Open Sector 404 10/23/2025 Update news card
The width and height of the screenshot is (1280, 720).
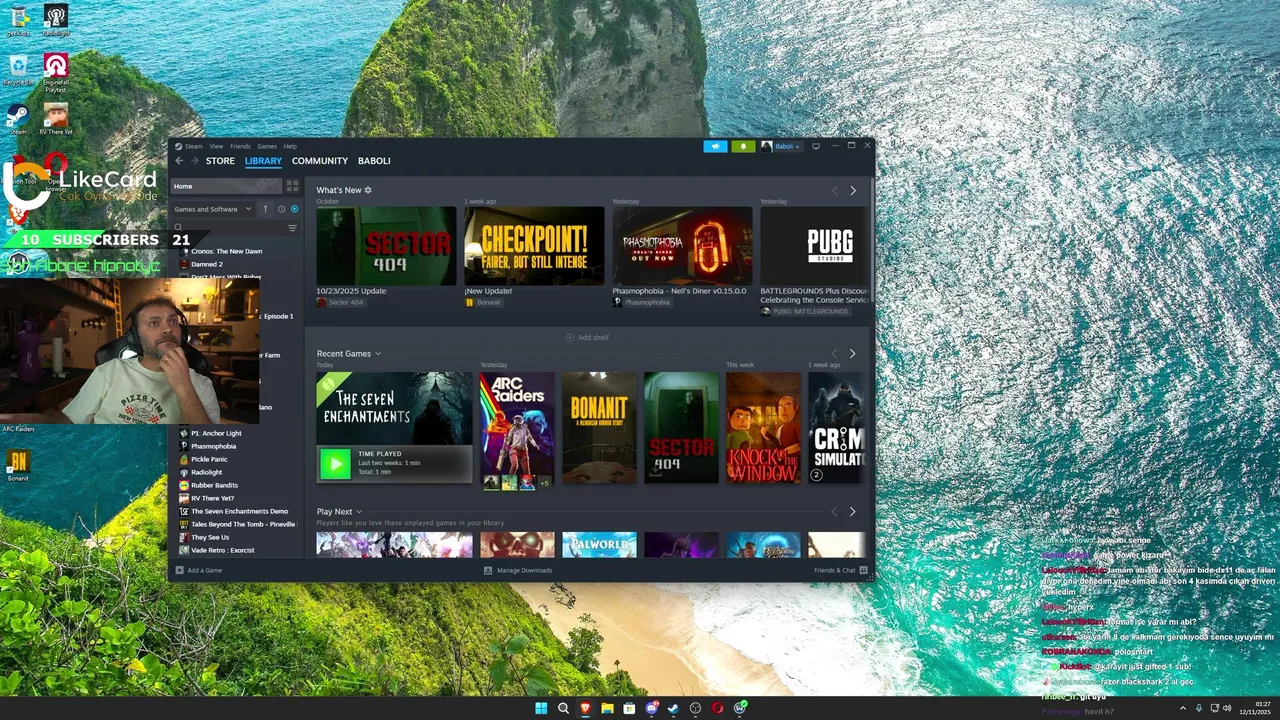[386, 257]
